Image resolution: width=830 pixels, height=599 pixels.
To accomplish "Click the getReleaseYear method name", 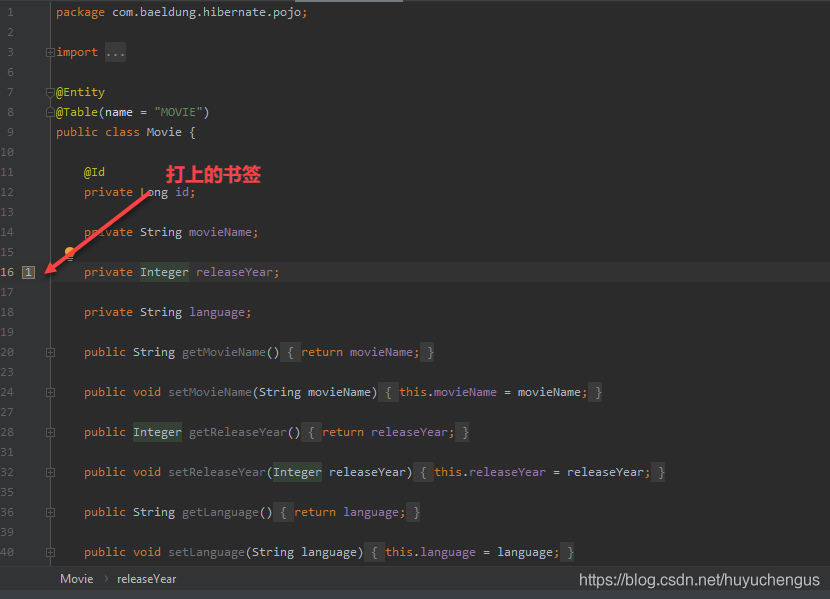I will pos(238,432).
